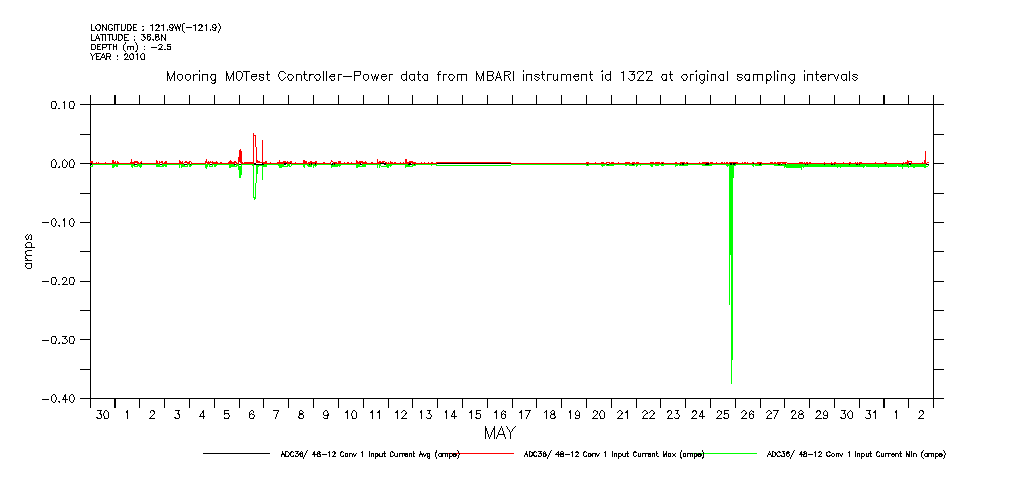Click the 'MAY' x-axis month label
The width and height of the screenshot is (1009, 504).
click(x=500, y=434)
